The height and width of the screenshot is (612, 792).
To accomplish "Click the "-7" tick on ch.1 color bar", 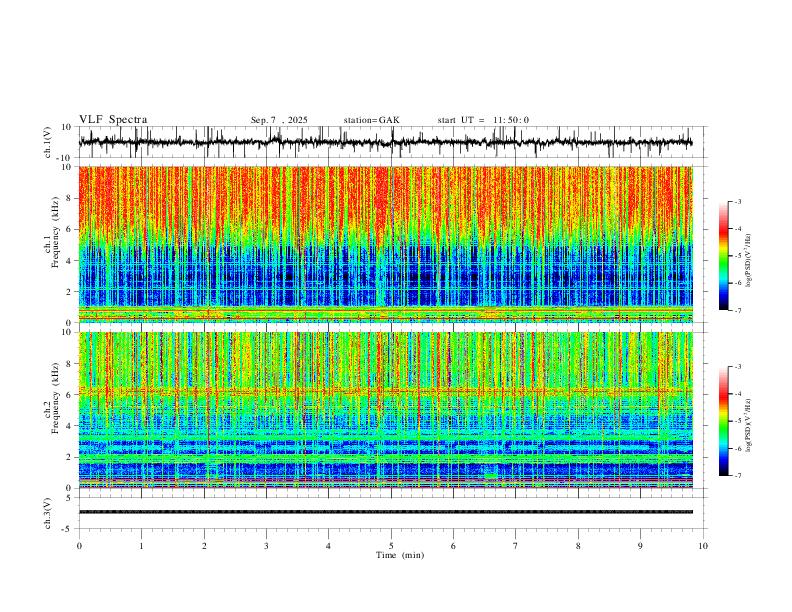I will 737,311.
